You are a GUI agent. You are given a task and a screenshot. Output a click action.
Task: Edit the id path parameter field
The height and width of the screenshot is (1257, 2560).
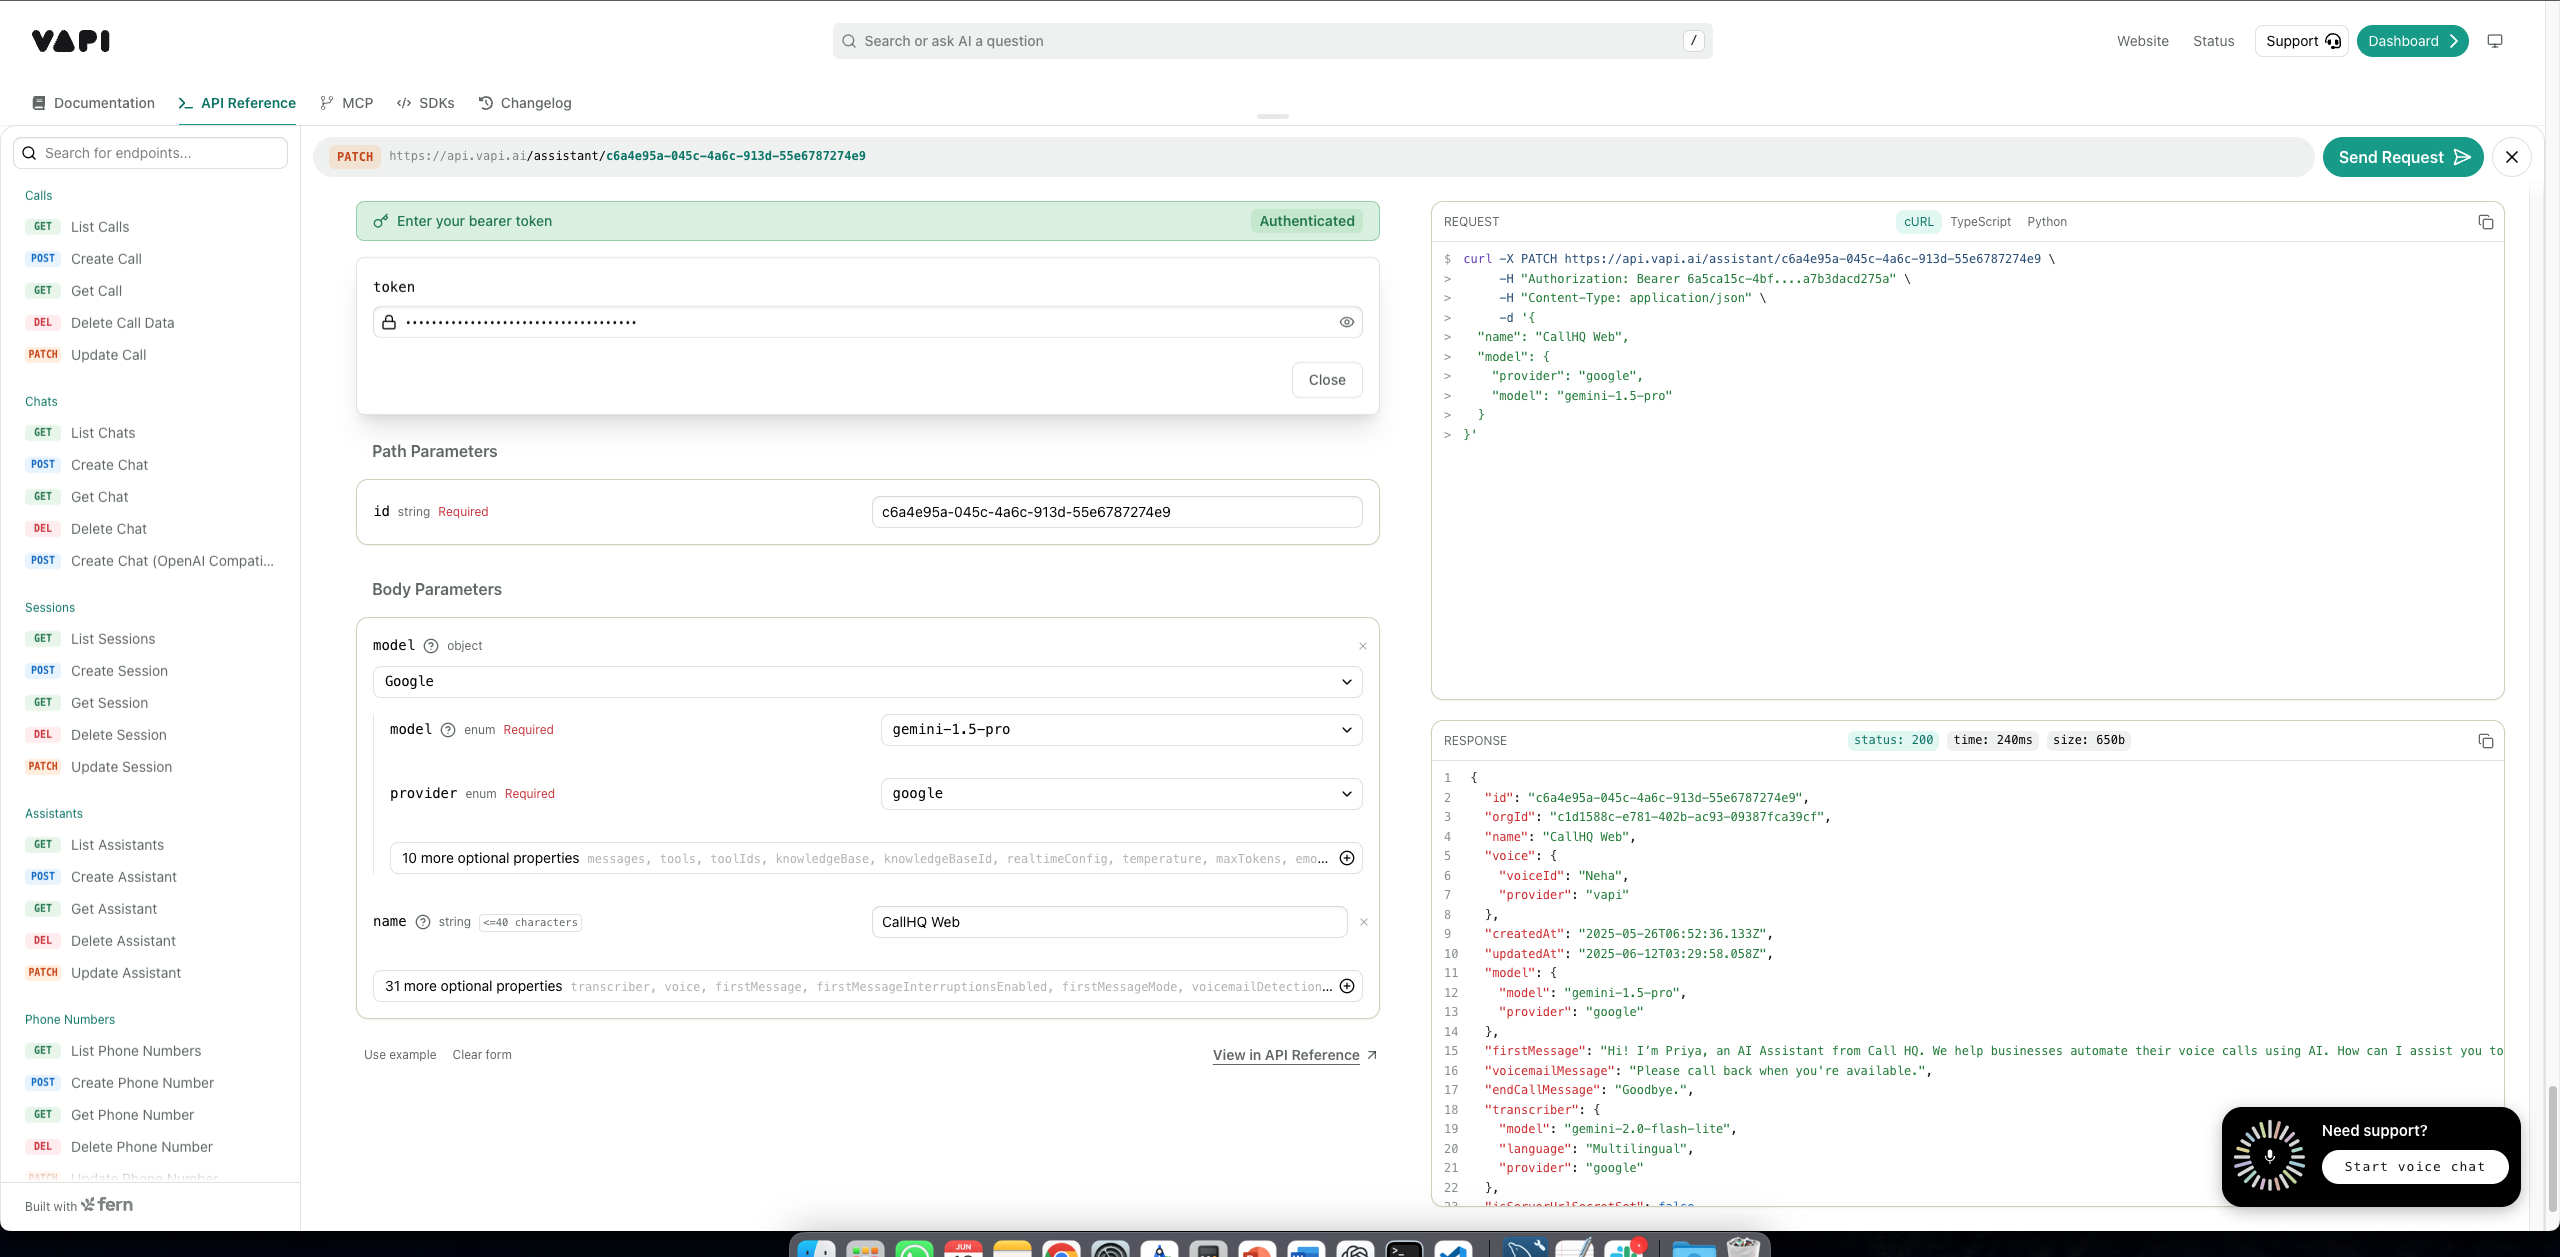tap(1117, 512)
